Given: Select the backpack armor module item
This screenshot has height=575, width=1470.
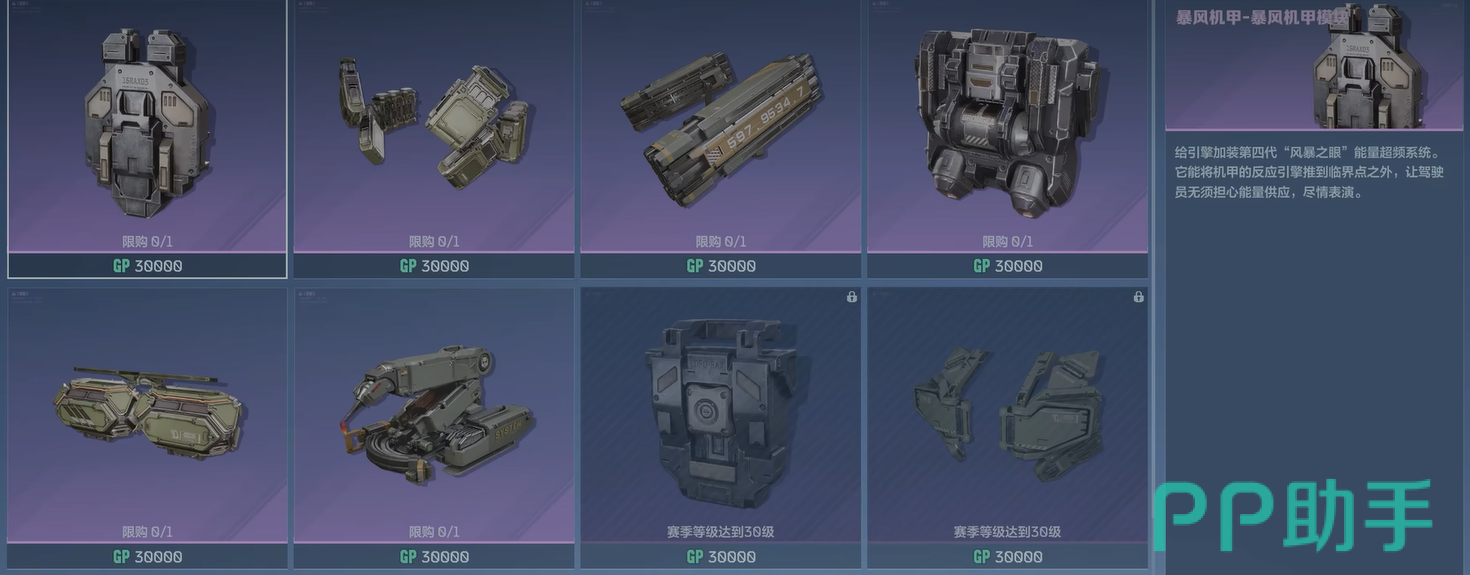Looking at the screenshot, I should click(x=147, y=126).
